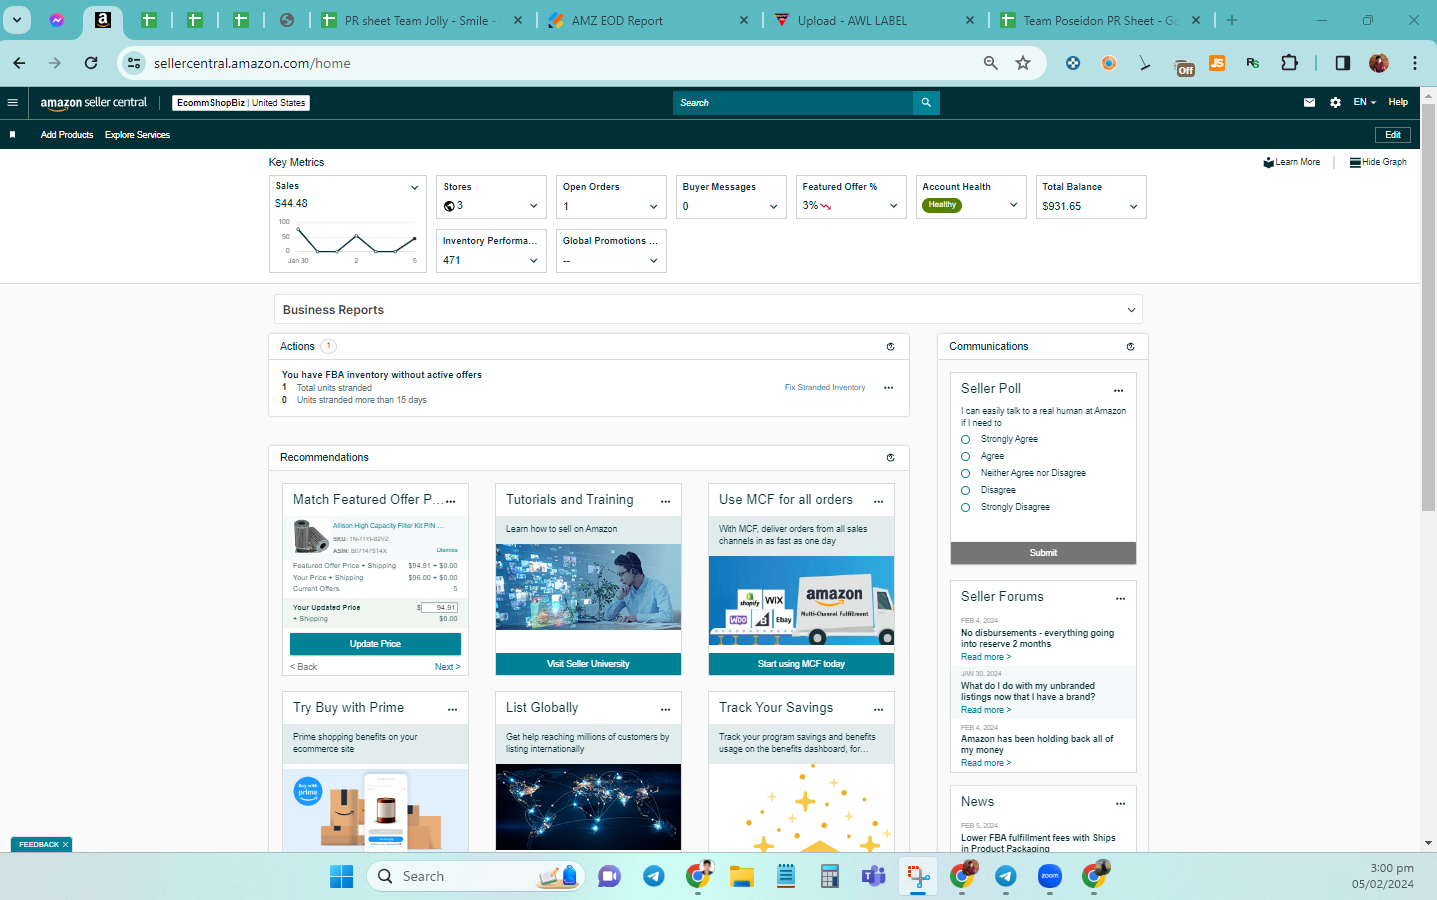Bookmark this page with the star icon

[x=1023, y=63]
